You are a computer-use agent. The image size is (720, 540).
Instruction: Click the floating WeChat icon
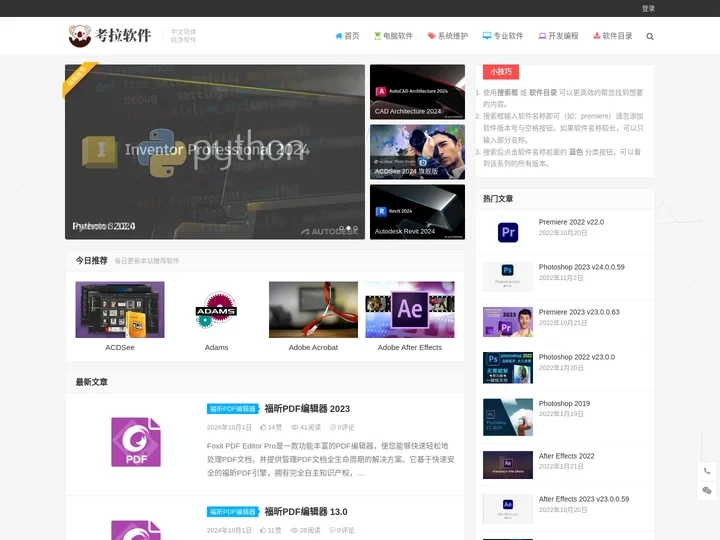(x=707, y=490)
